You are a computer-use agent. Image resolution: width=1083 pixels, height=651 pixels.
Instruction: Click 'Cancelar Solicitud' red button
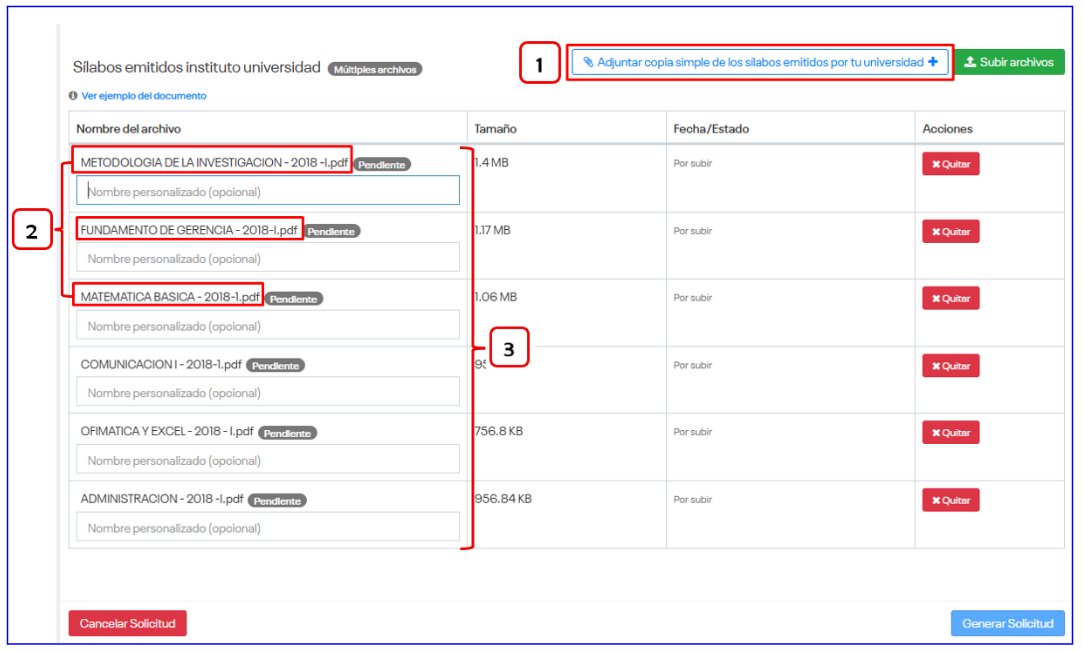pos(127,623)
